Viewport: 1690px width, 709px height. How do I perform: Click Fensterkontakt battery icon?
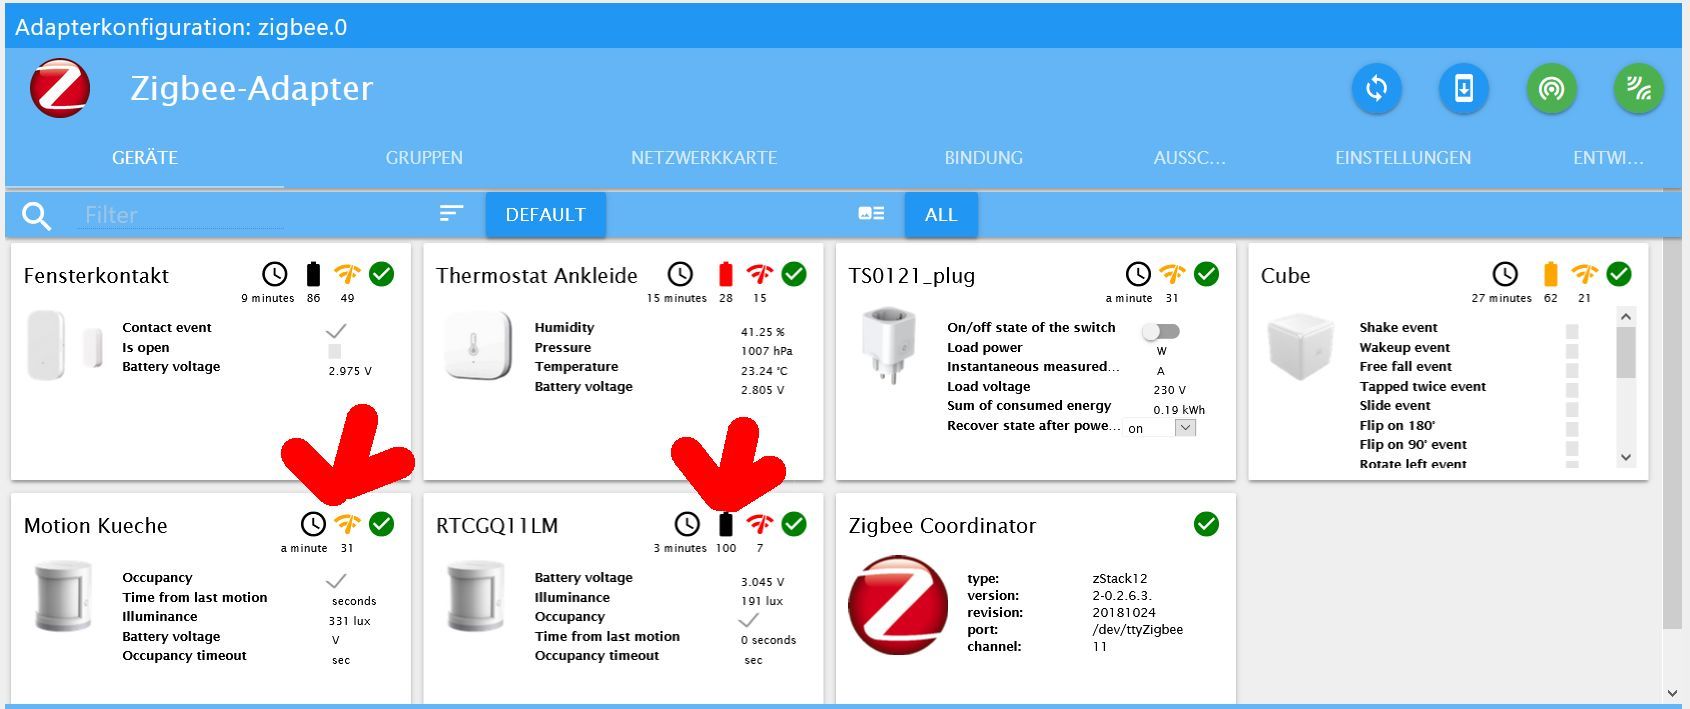pyautogui.click(x=313, y=274)
